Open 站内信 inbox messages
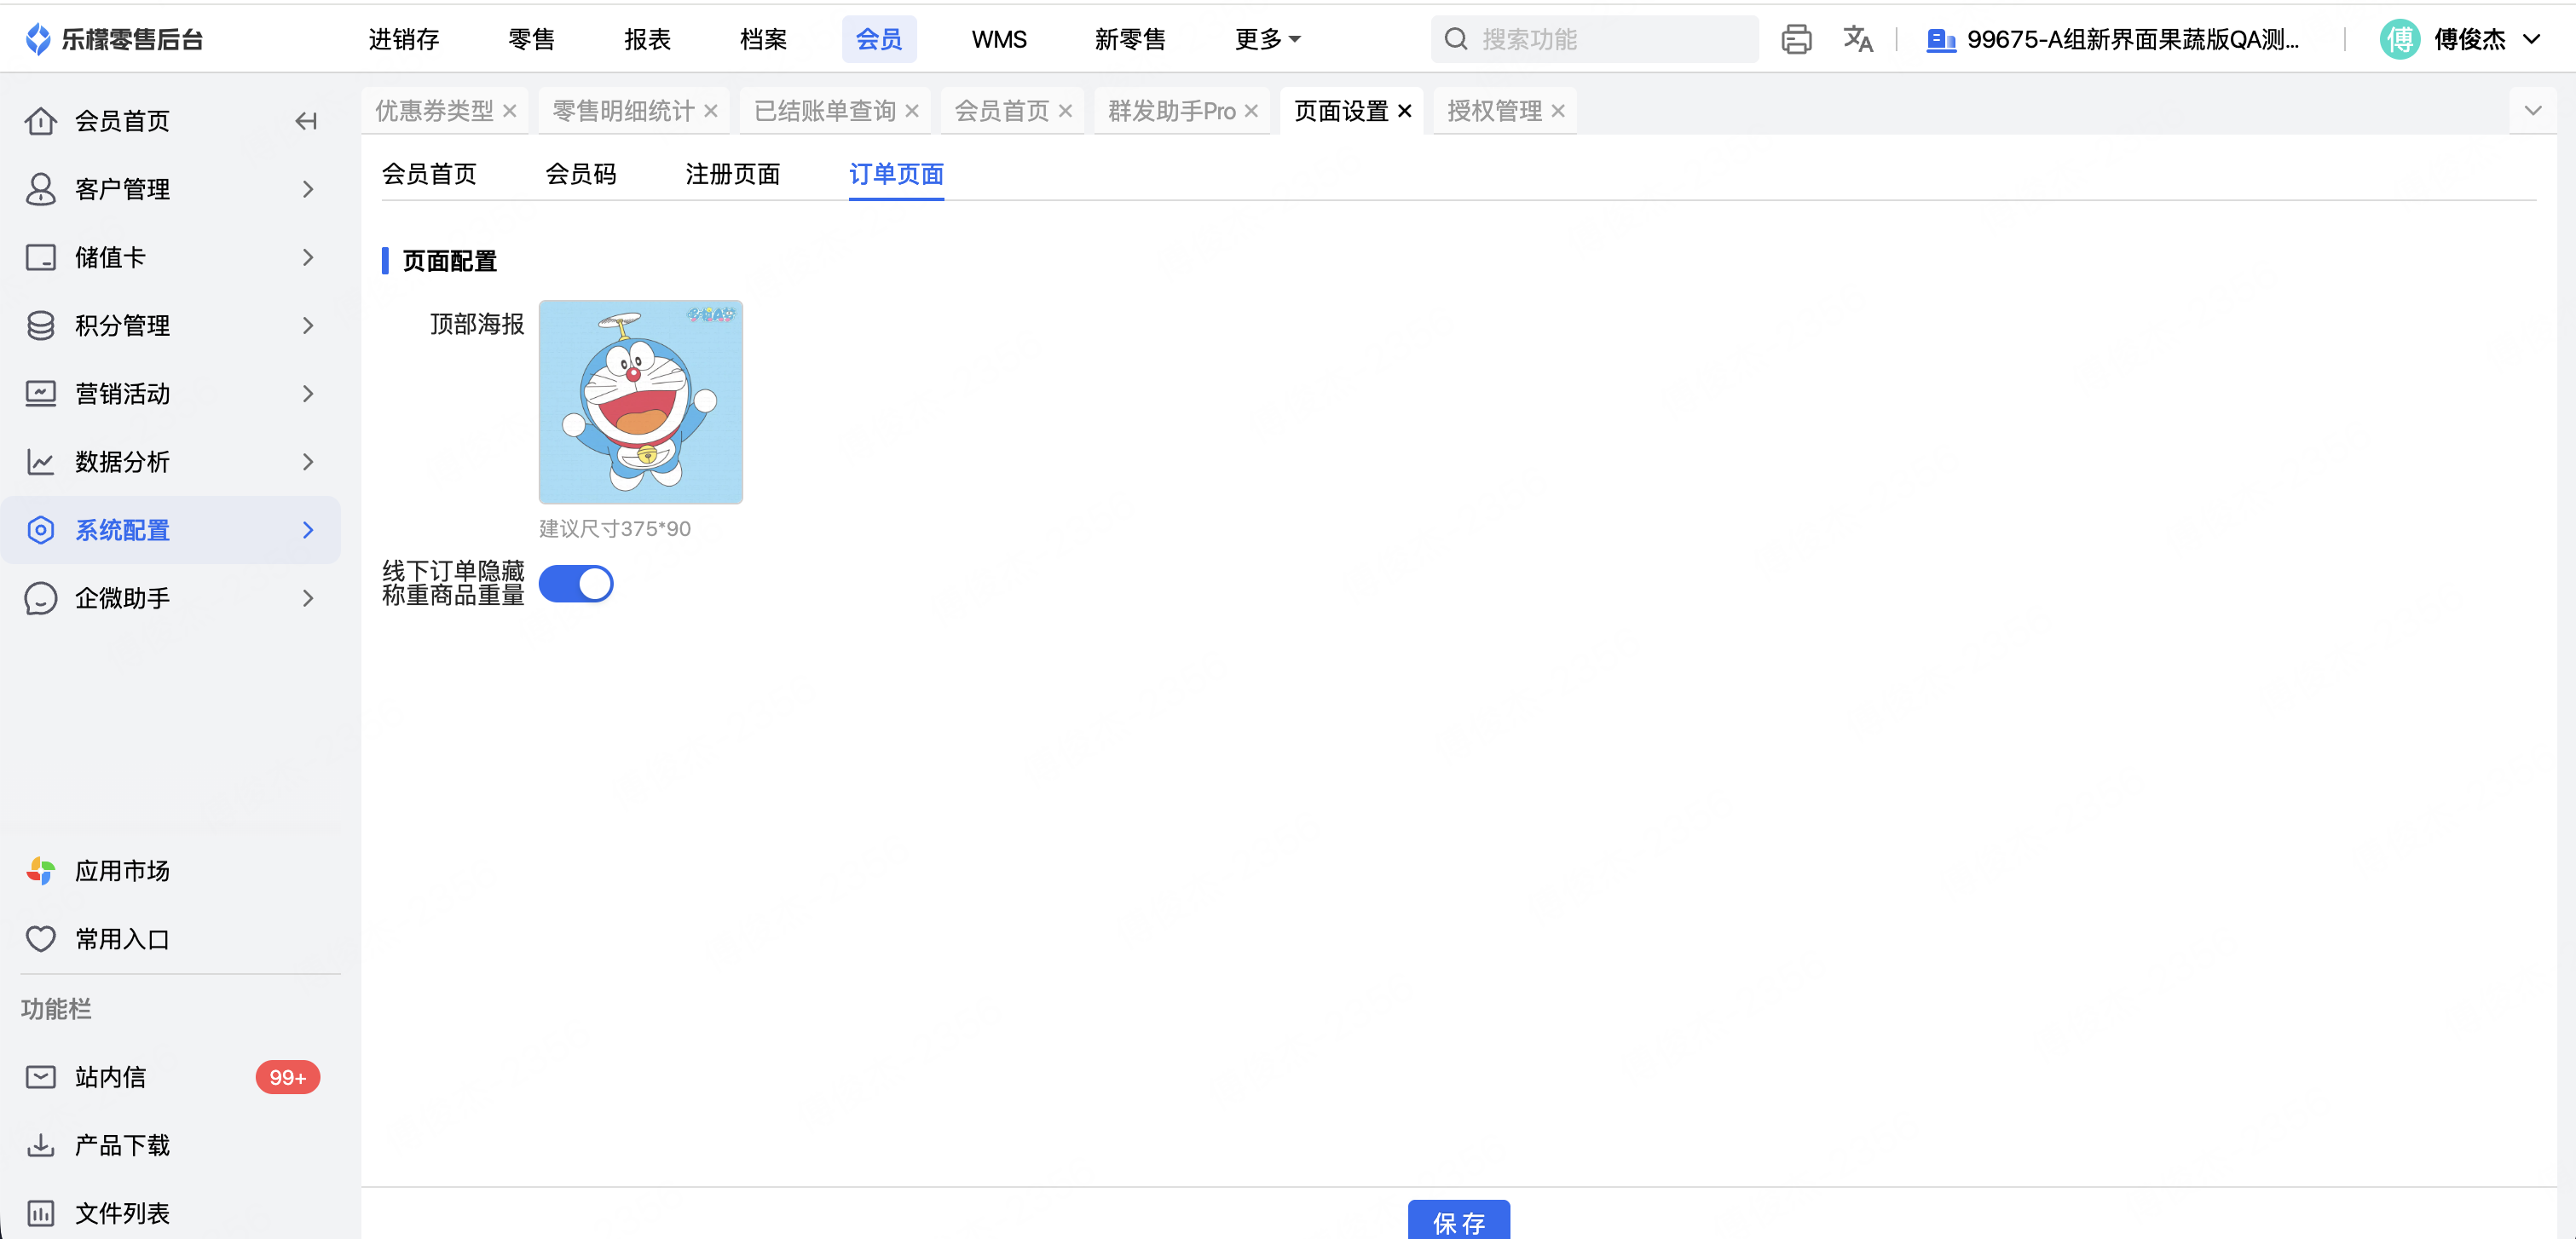The height and width of the screenshot is (1239, 2576). click(110, 1076)
